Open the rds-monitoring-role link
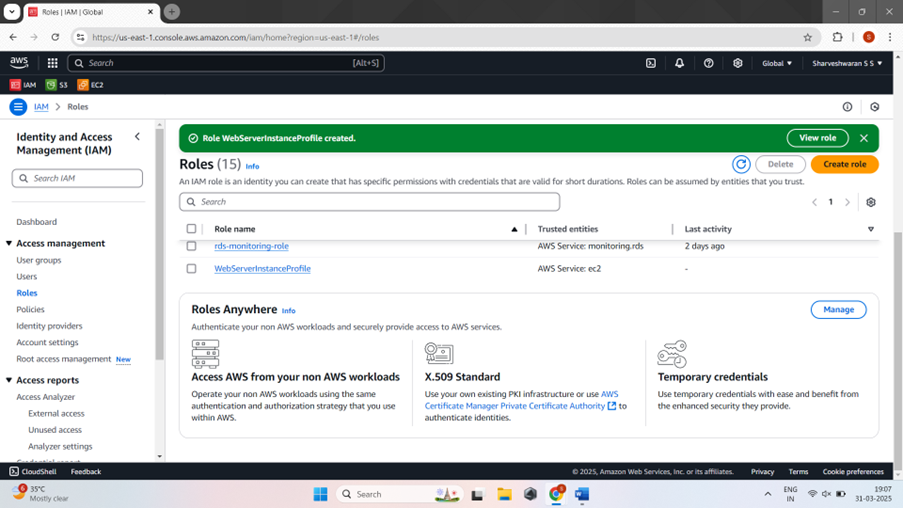Screen dimensions: 903x508 point(251,246)
